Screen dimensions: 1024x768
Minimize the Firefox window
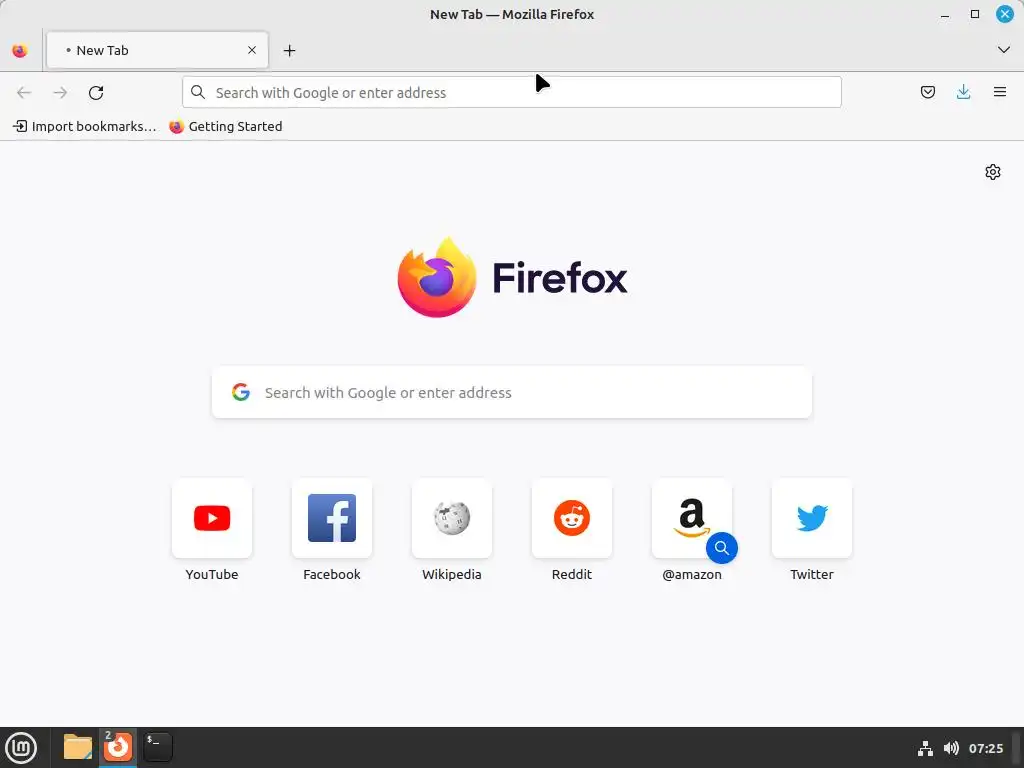coord(944,14)
